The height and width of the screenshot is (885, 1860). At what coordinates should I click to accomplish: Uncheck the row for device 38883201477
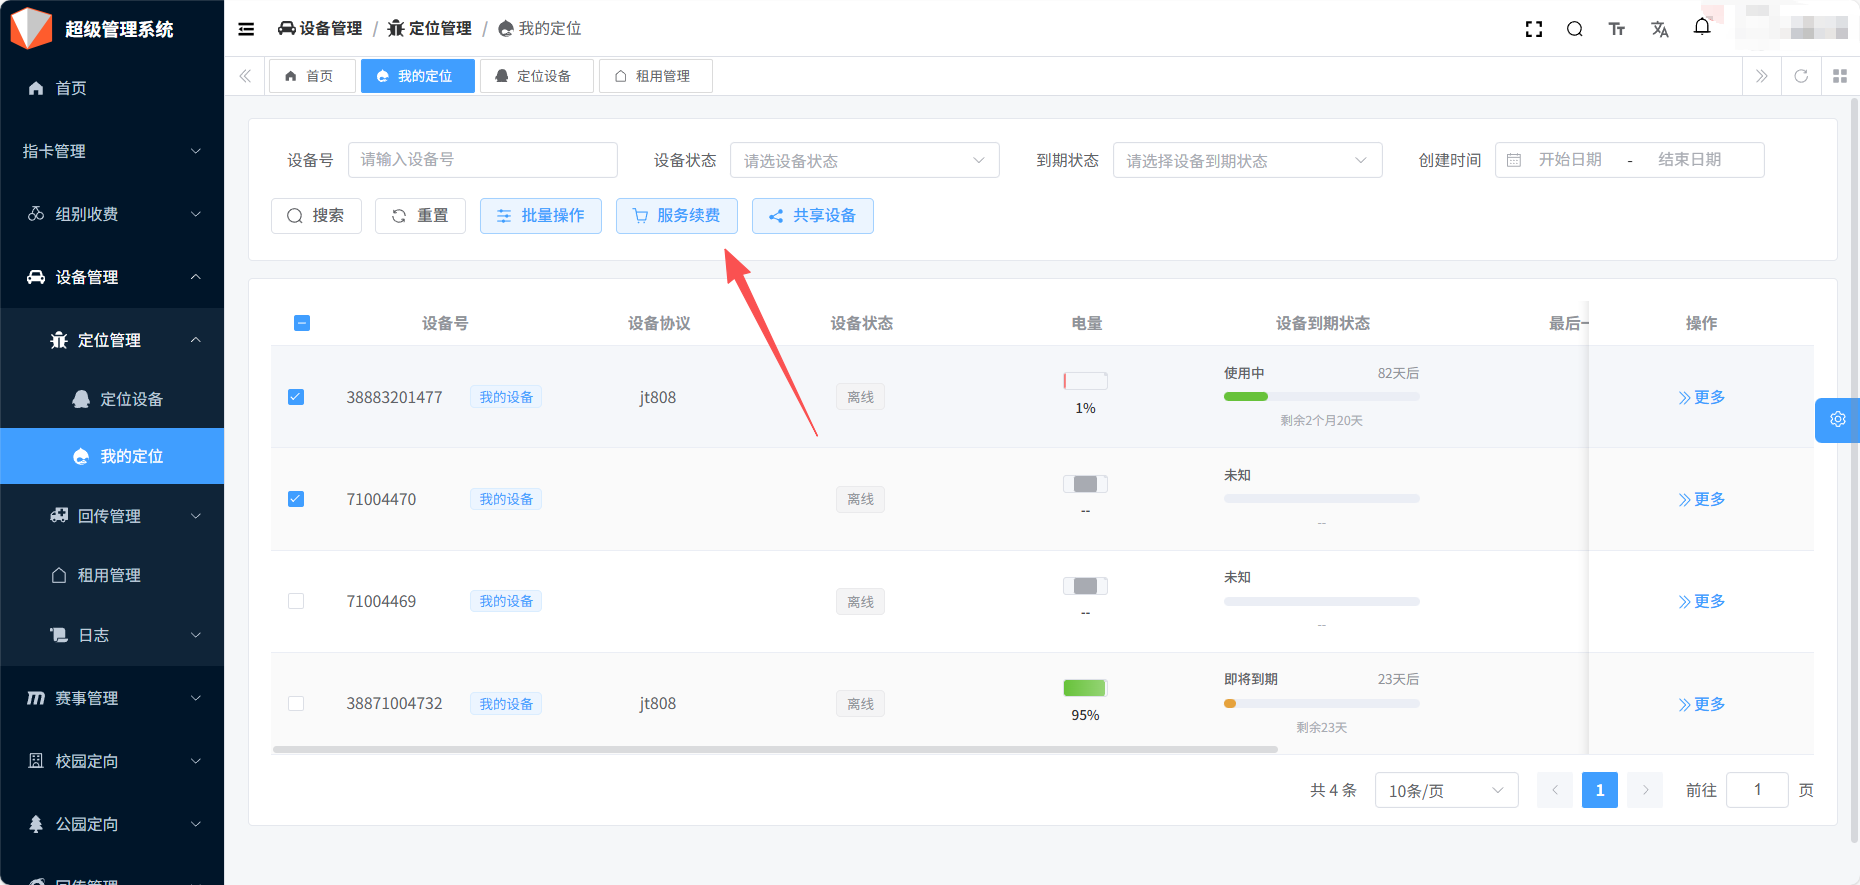[296, 397]
